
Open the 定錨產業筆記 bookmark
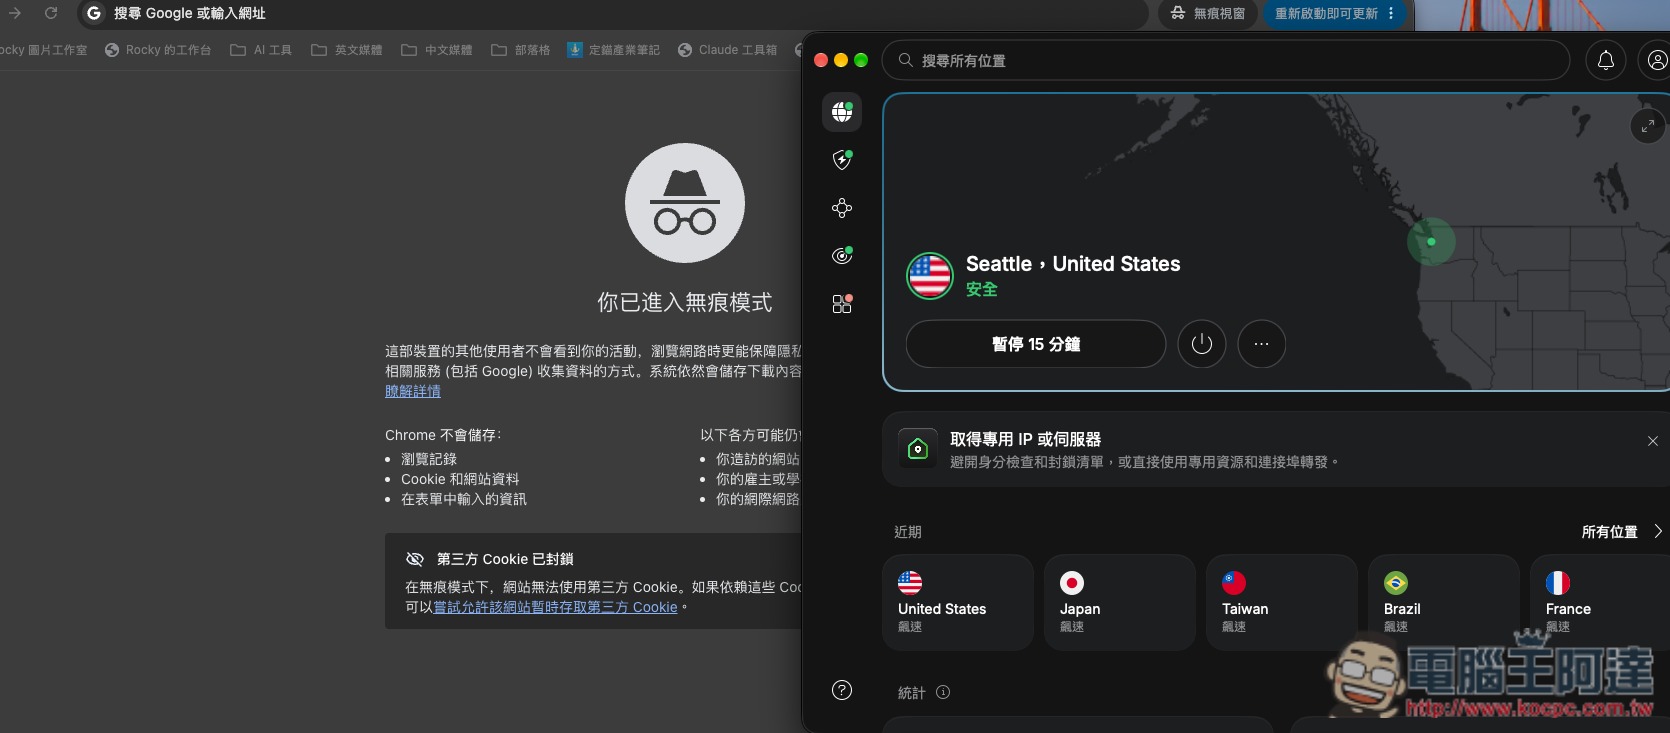(614, 50)
